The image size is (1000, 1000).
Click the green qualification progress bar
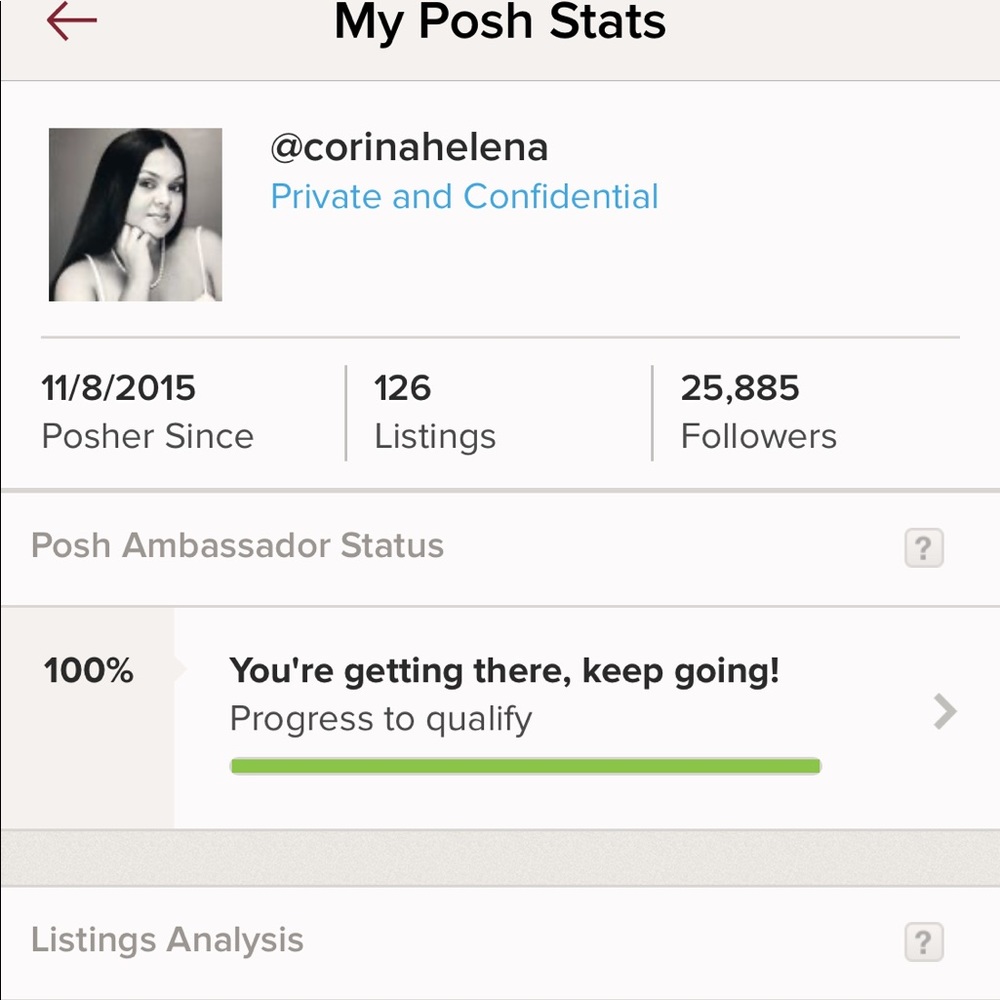pyautogui.click(x=525, y=764)
